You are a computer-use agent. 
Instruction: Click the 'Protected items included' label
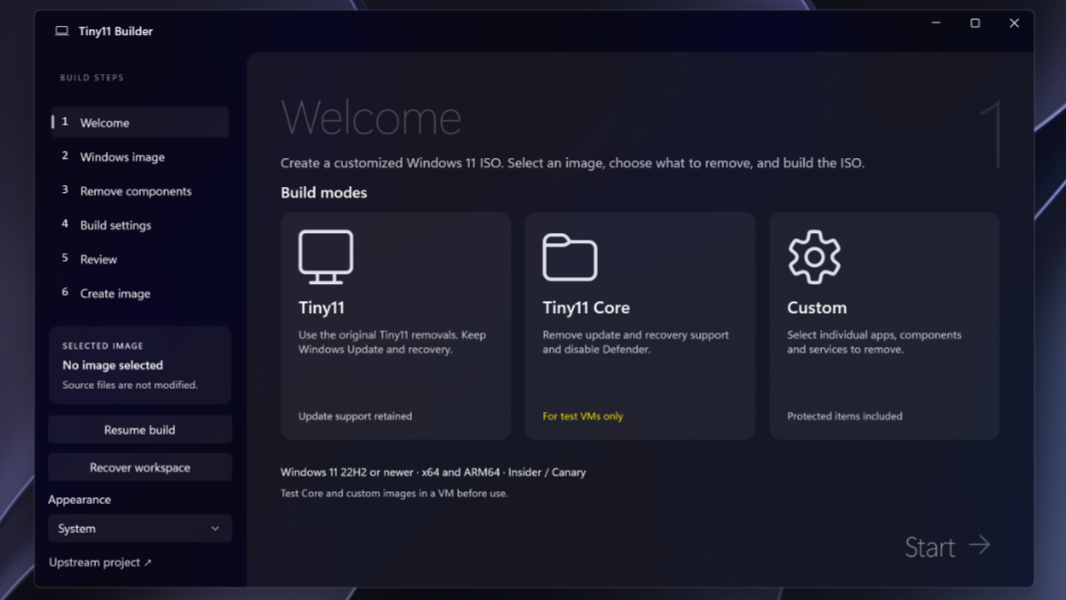[844, 417]
